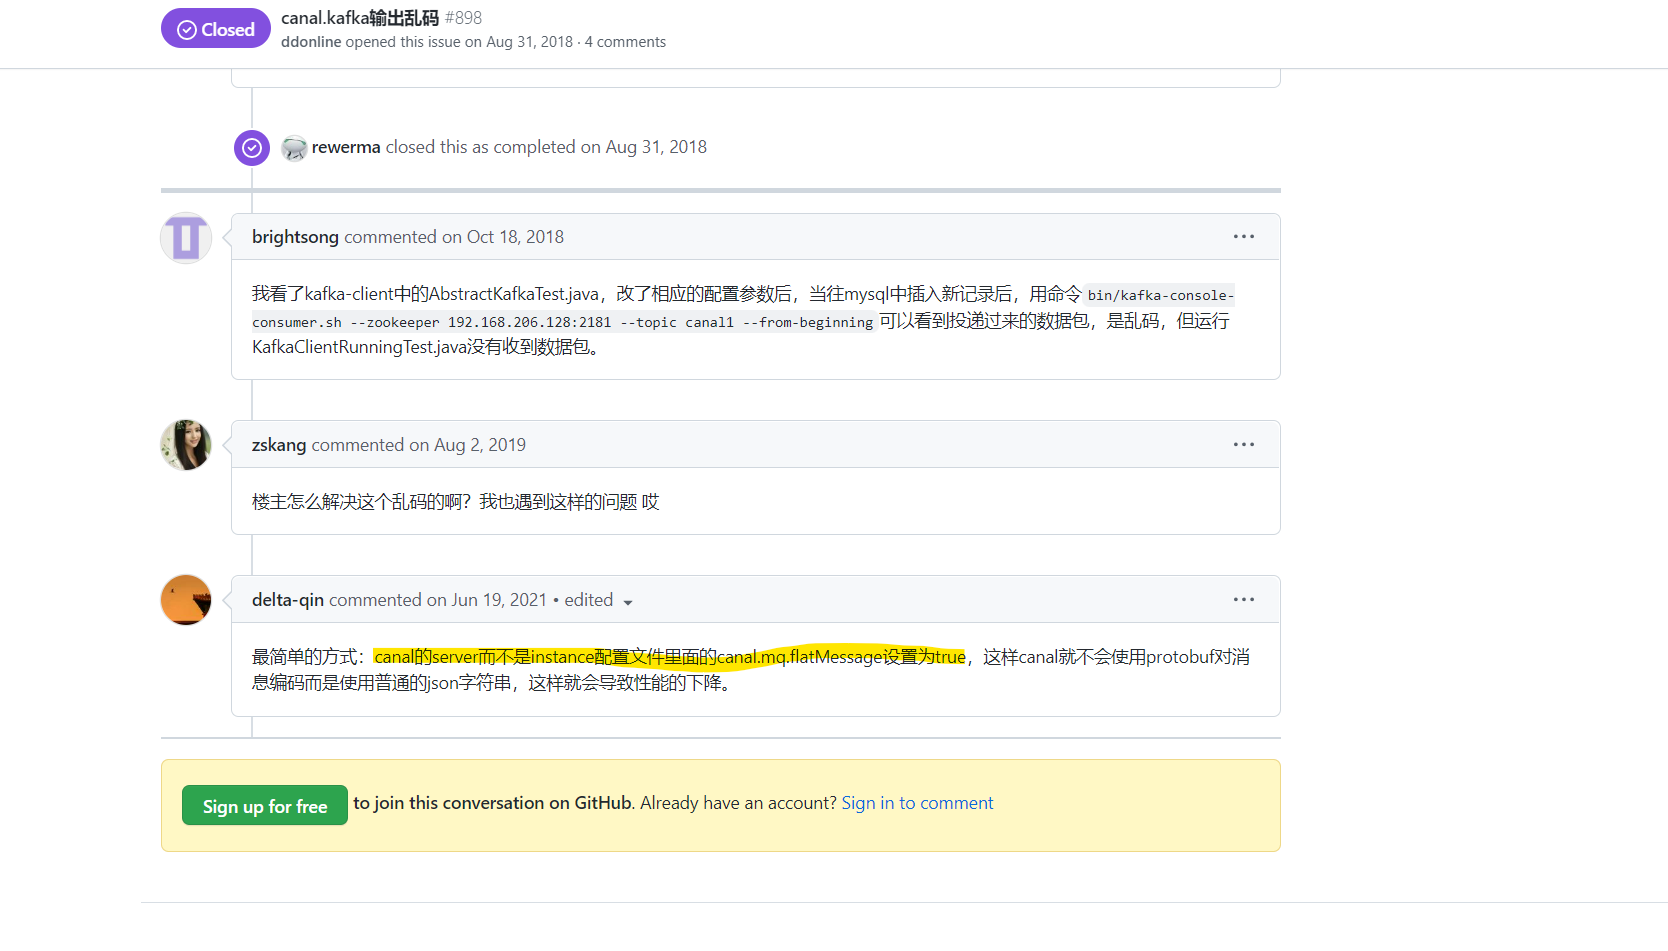Image resolution: width=1668 pixels, height=951 pixels.
Task: Click the text KafkaClientRunningTest.java没有收到数据包
Action: [x=426, y=347]
